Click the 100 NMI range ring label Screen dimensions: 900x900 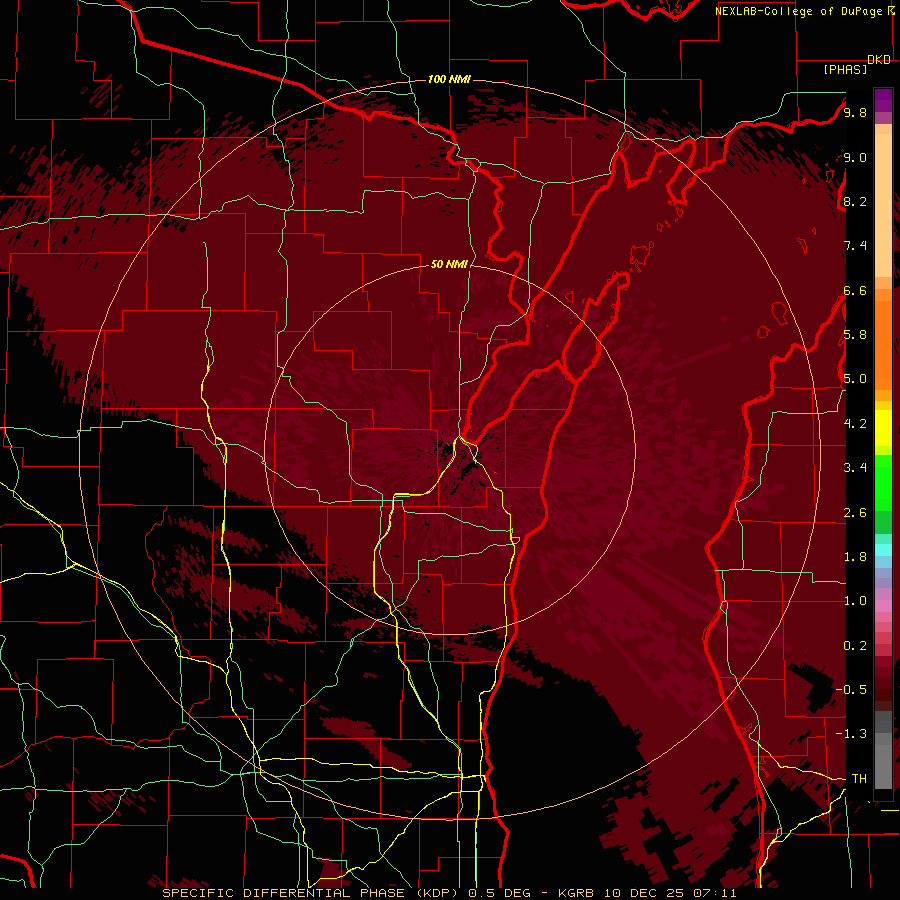coord(449,79)
